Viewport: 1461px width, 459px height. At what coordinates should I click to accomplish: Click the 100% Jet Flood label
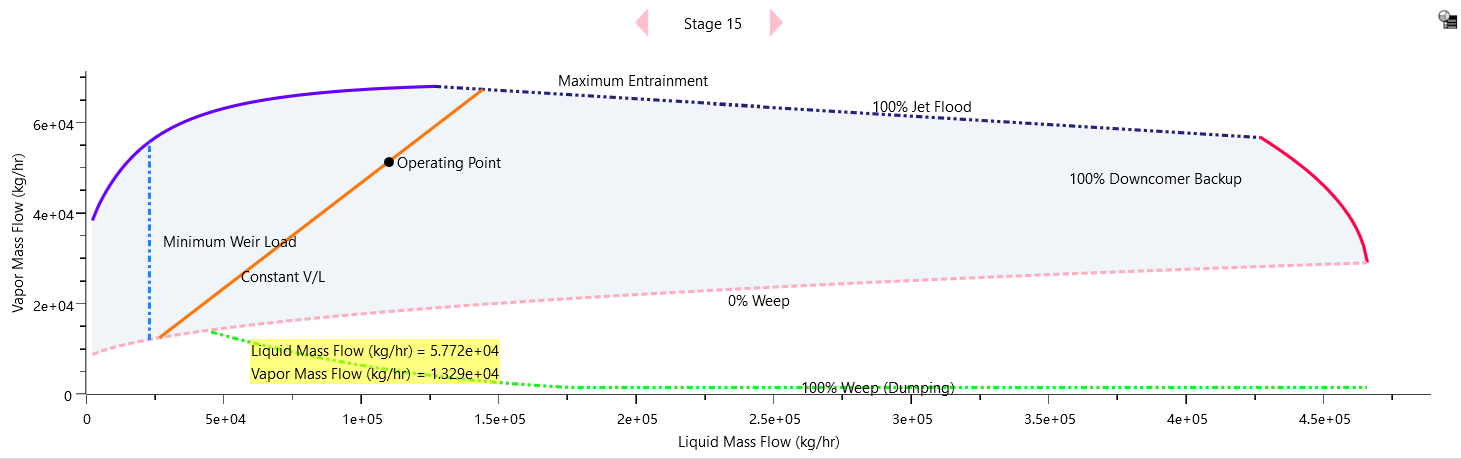[x=921, y=107]
